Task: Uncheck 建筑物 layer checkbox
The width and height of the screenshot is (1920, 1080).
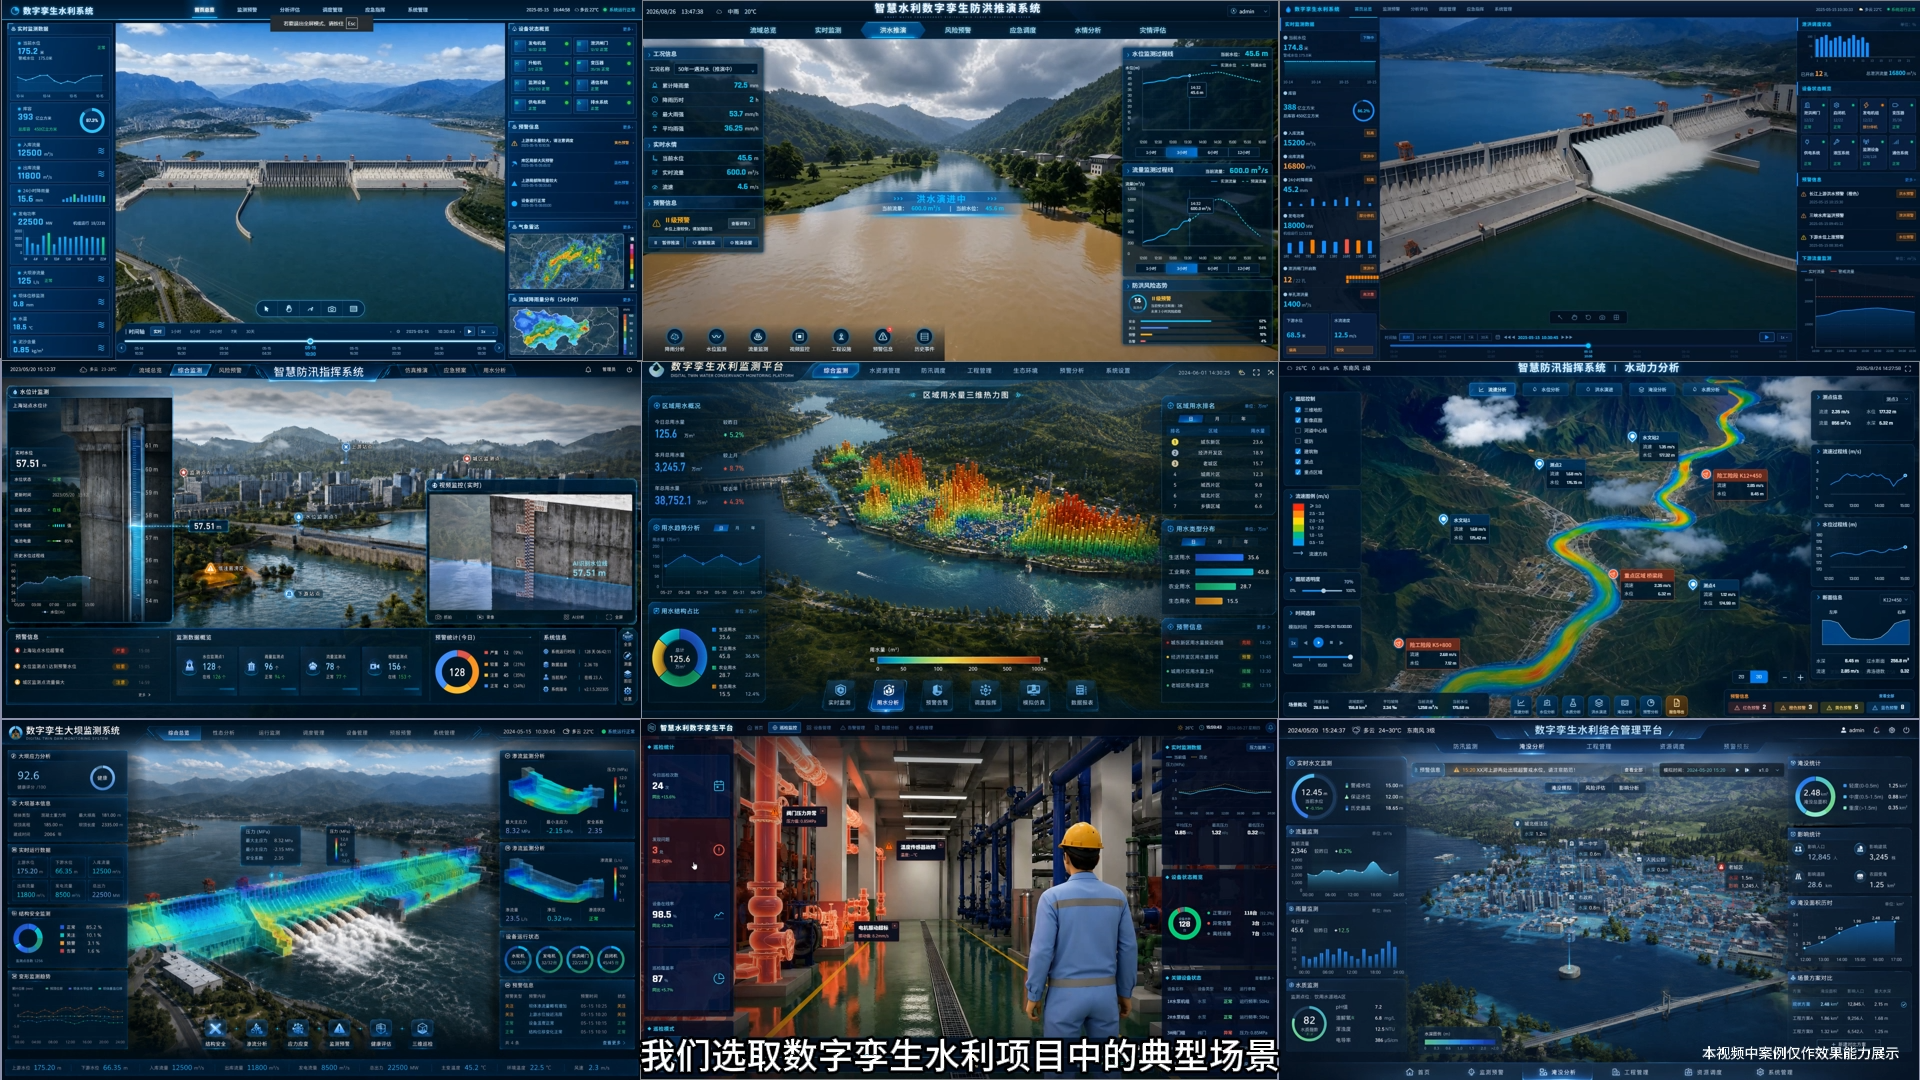Action: 1298,451
